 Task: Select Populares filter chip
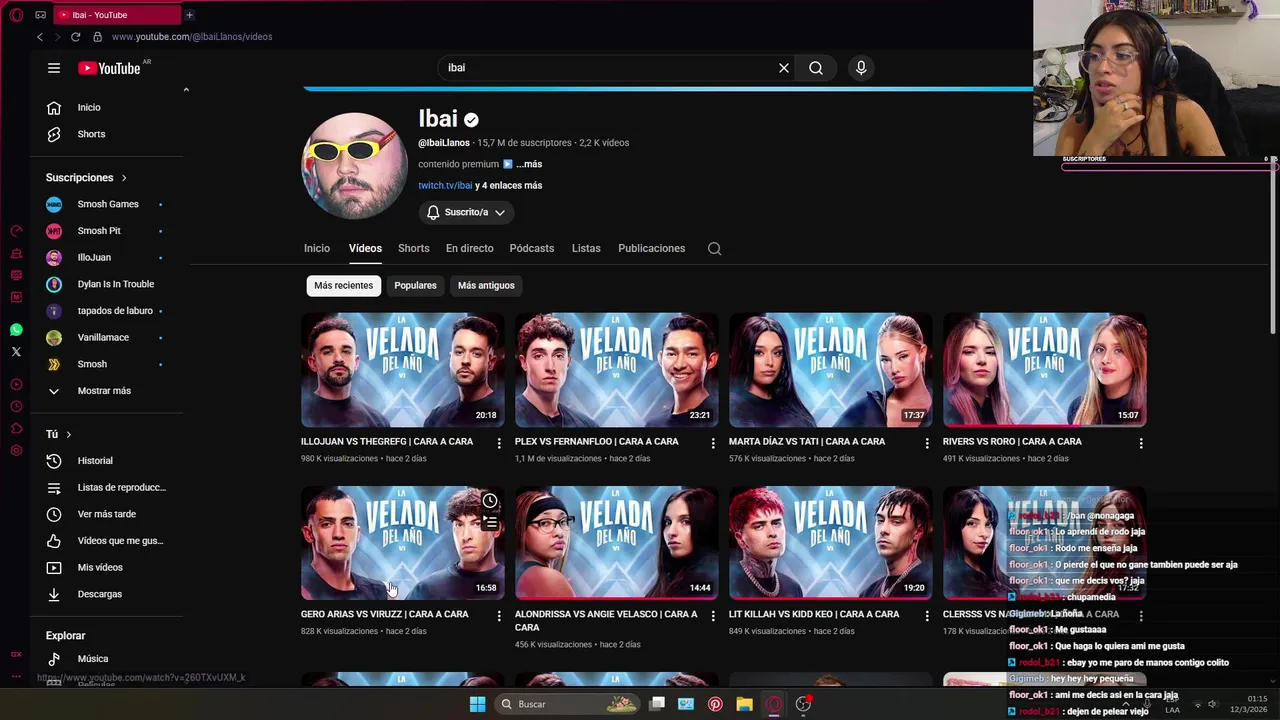click(x=415, y=286)
